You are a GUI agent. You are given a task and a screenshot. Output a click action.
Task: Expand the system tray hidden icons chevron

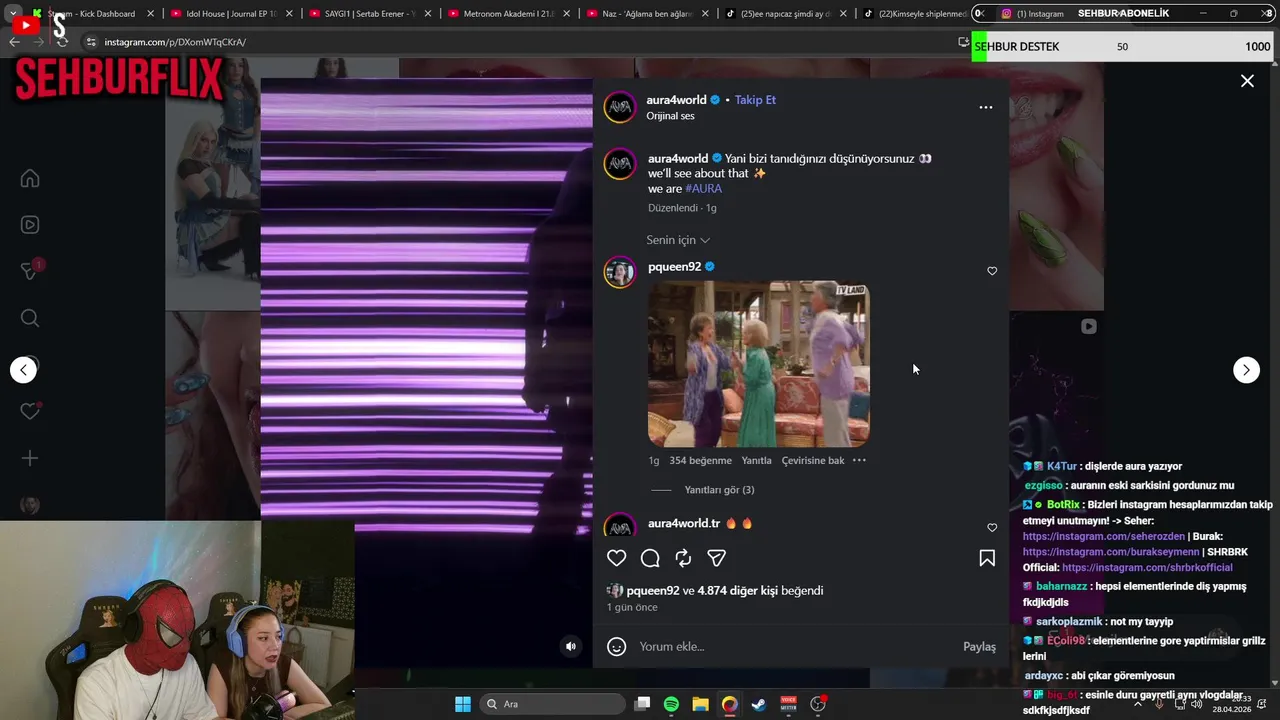point(1137,704)
